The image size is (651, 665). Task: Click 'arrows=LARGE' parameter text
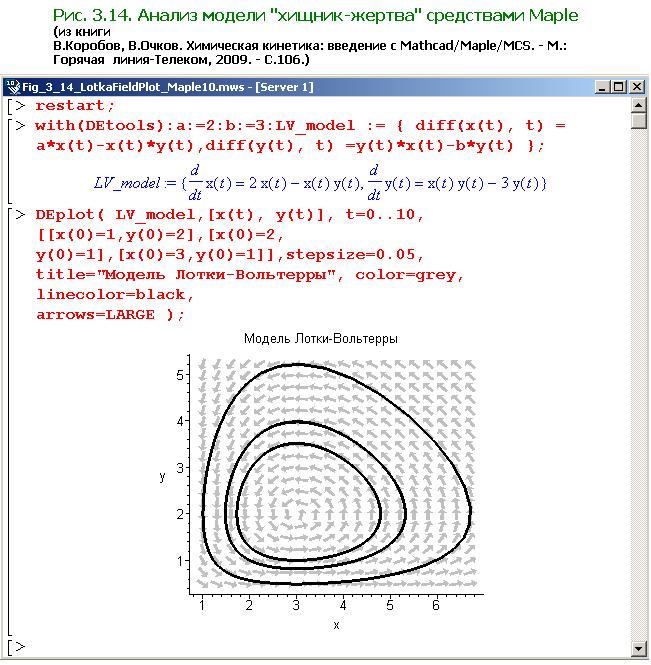coord(95,315)
